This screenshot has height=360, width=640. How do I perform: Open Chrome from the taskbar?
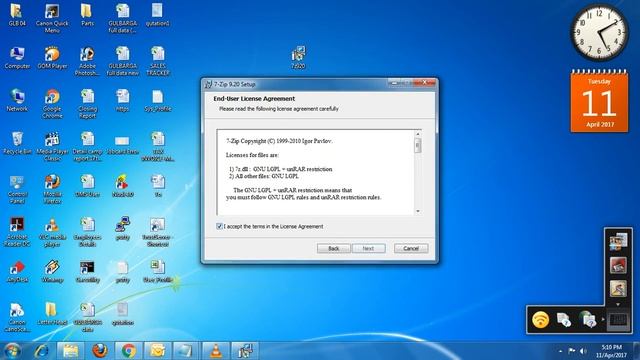tap(129, 351)
